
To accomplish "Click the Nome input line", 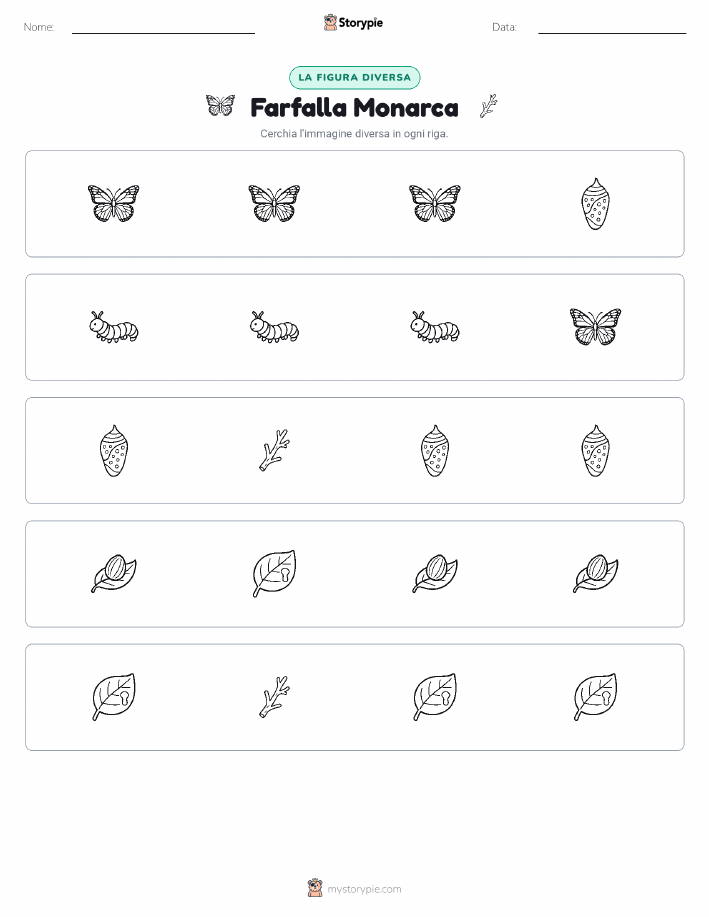I will coord(163,28).
